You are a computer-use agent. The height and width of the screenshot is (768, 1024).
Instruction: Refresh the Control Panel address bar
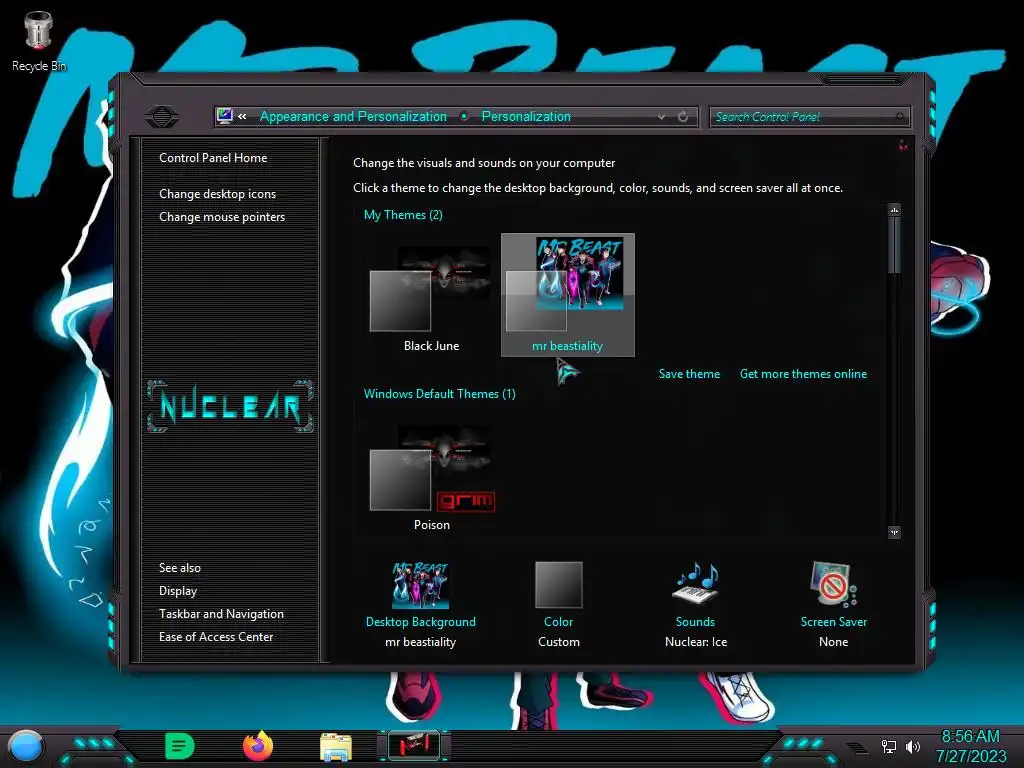tap(683, 116)
